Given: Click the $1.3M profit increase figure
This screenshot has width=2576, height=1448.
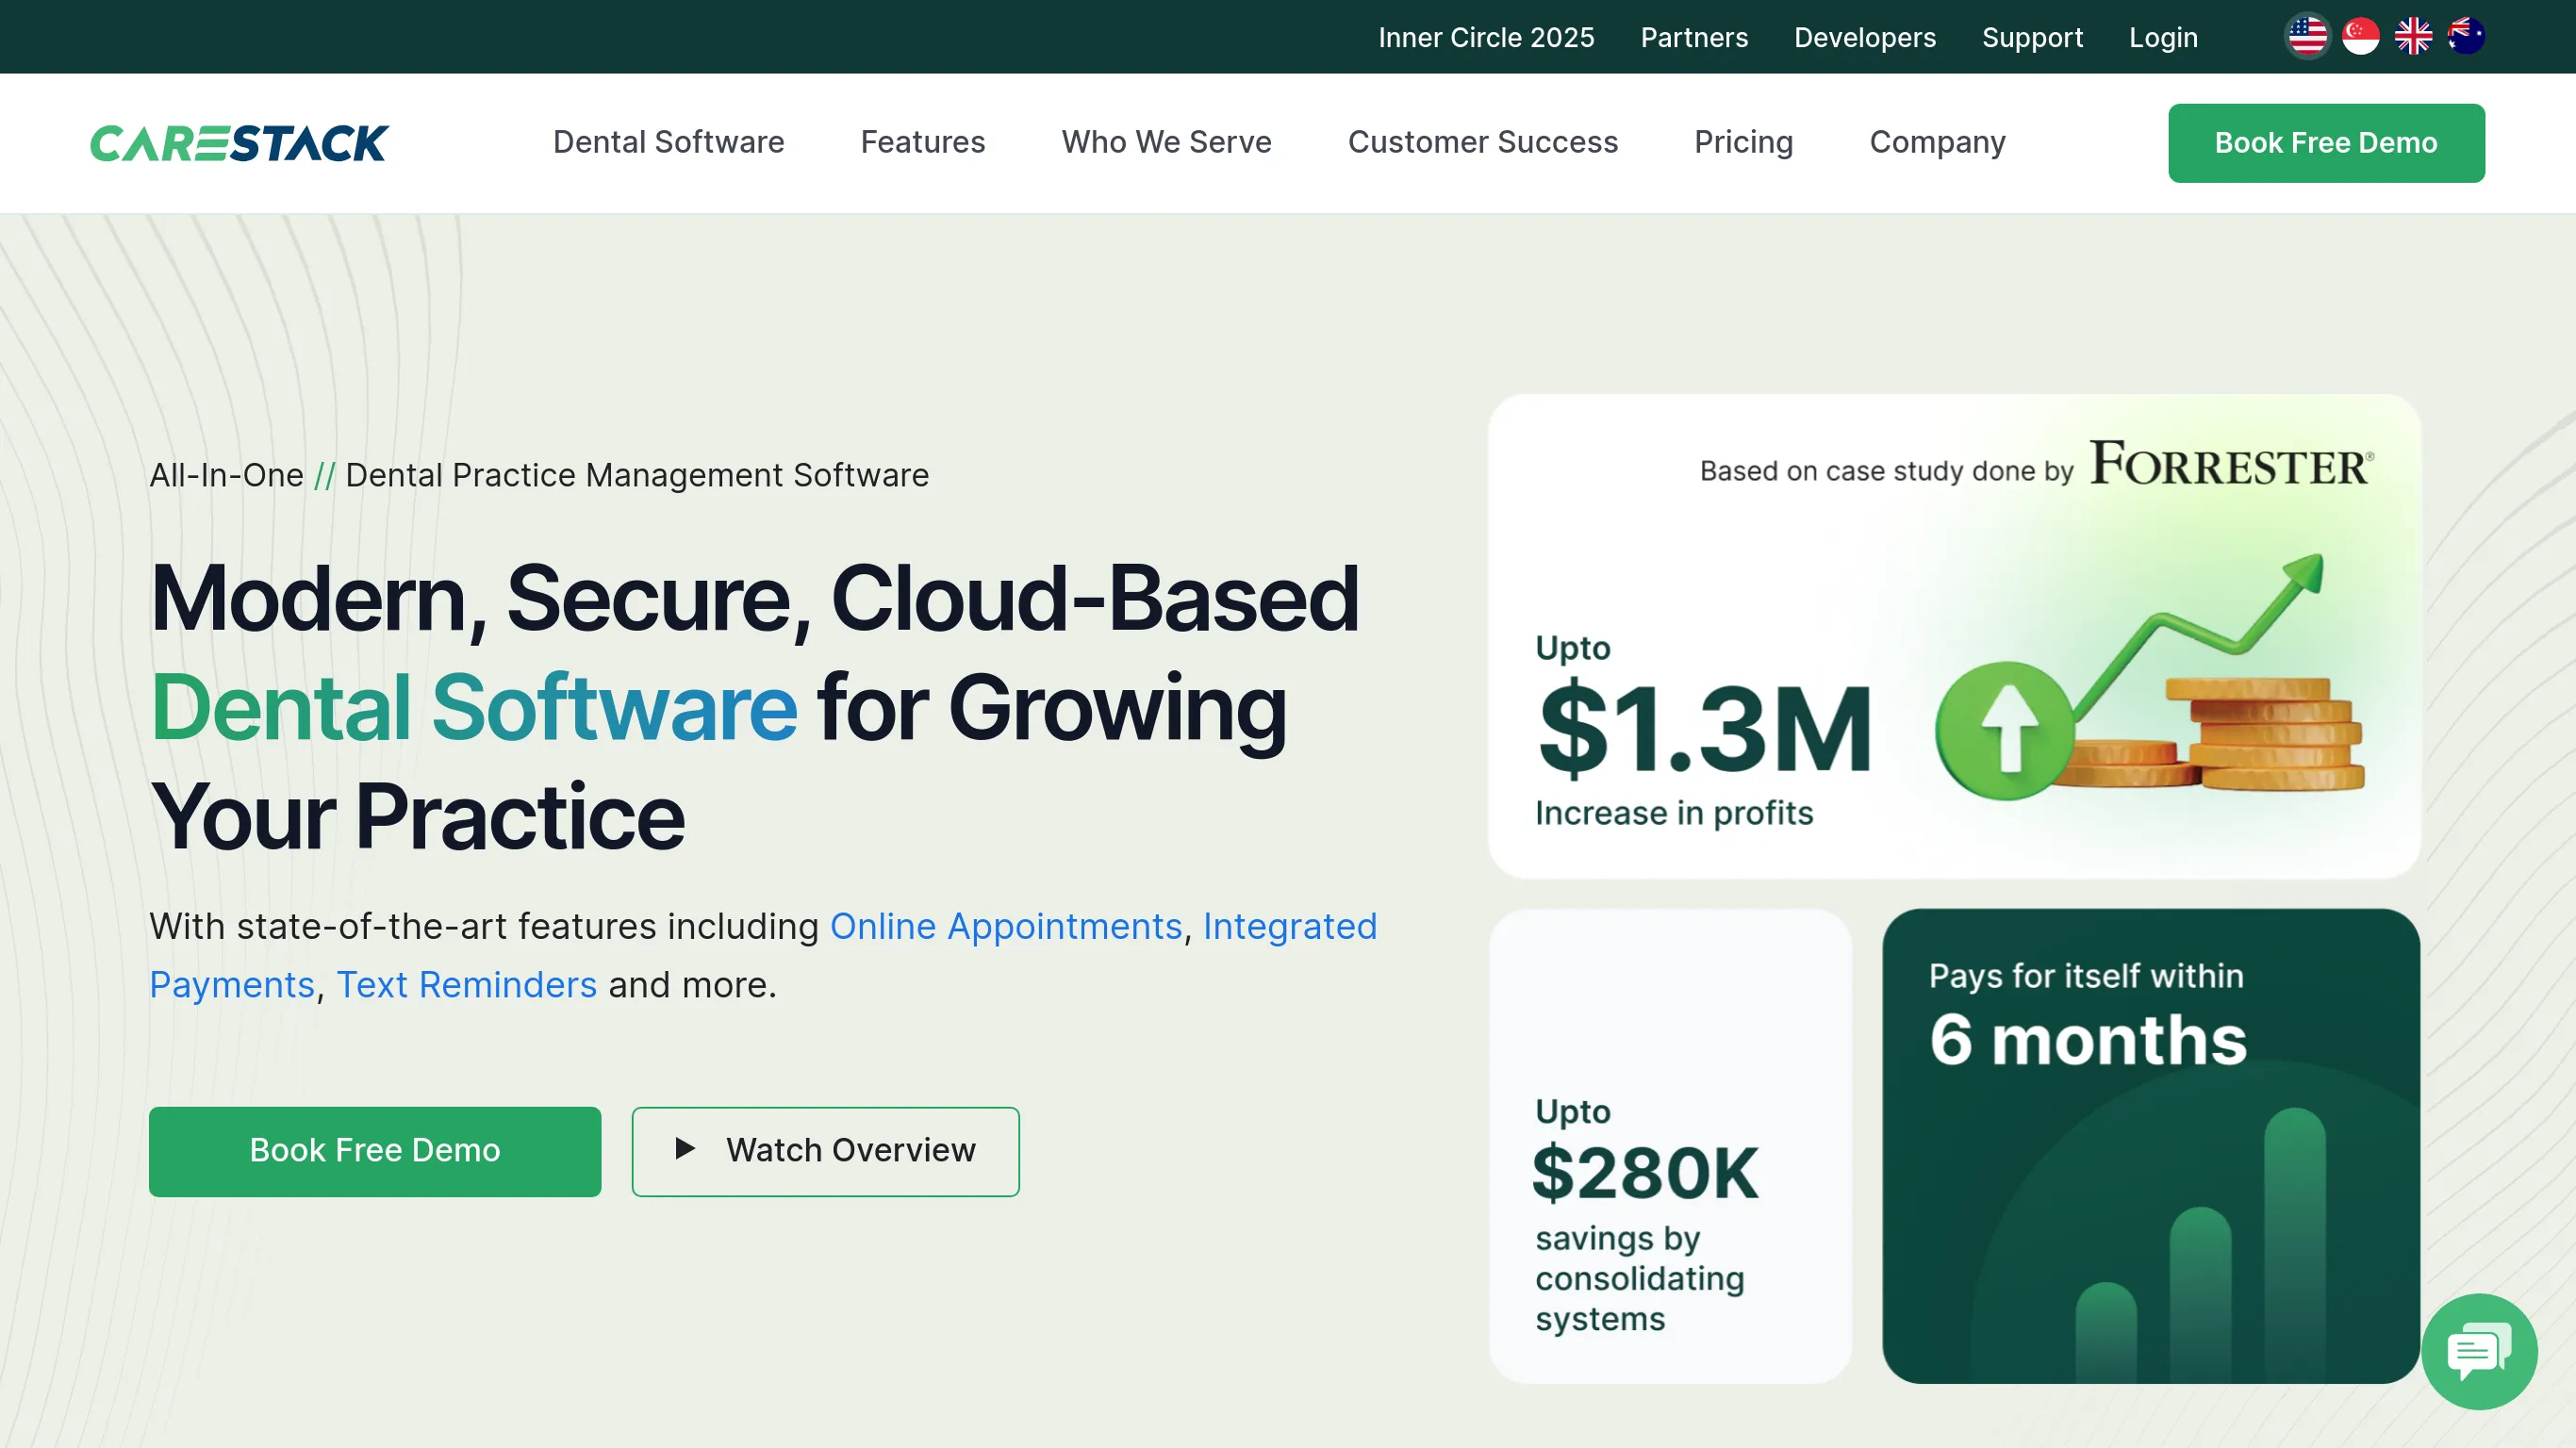Looking at the screenshot, I should pos(1704,730).
